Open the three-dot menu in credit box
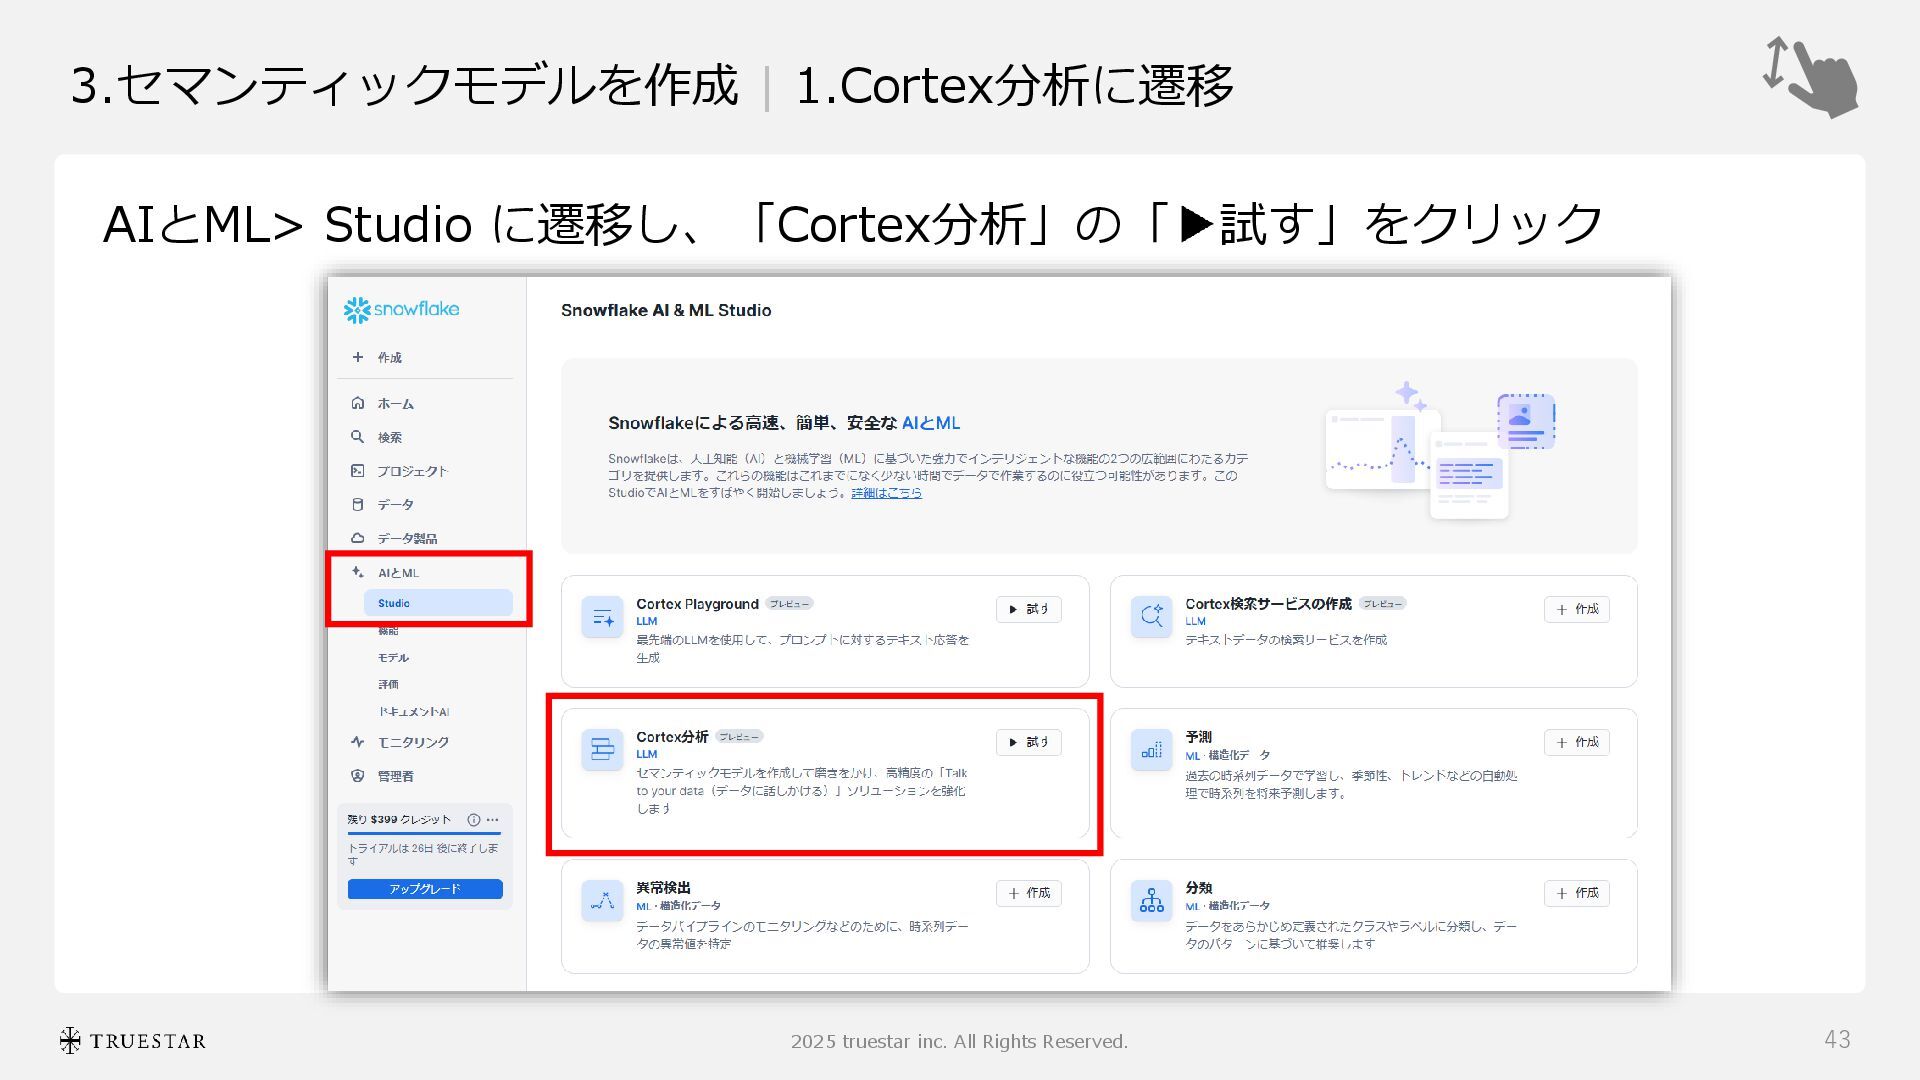The width and height of the screenshot is (1920, 1080). [492, 819]
